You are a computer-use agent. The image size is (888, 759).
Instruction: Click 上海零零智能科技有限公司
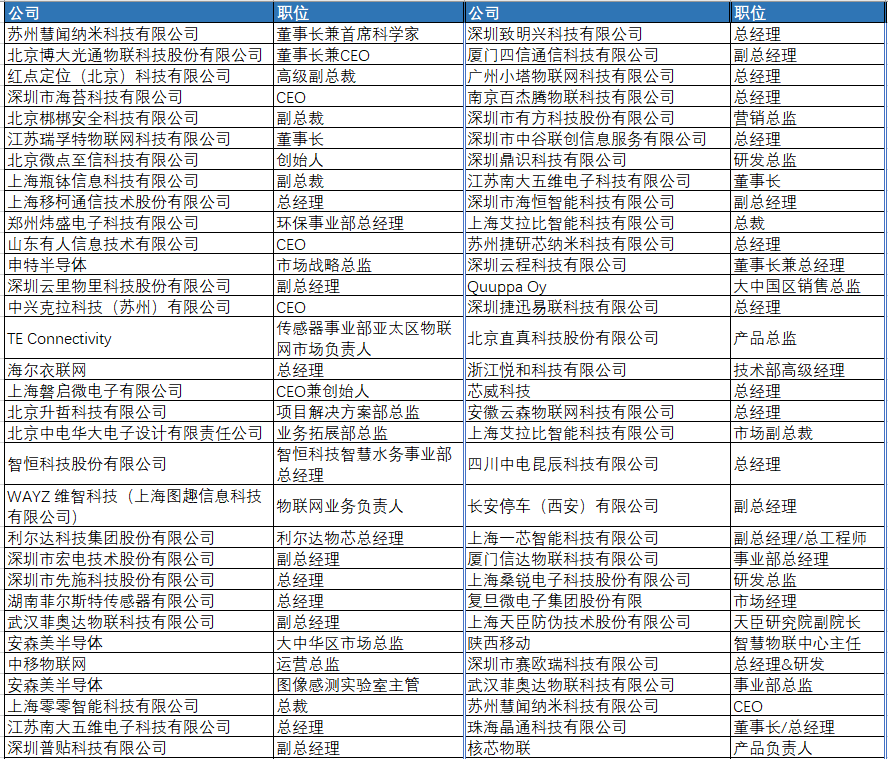coord(138,706)
